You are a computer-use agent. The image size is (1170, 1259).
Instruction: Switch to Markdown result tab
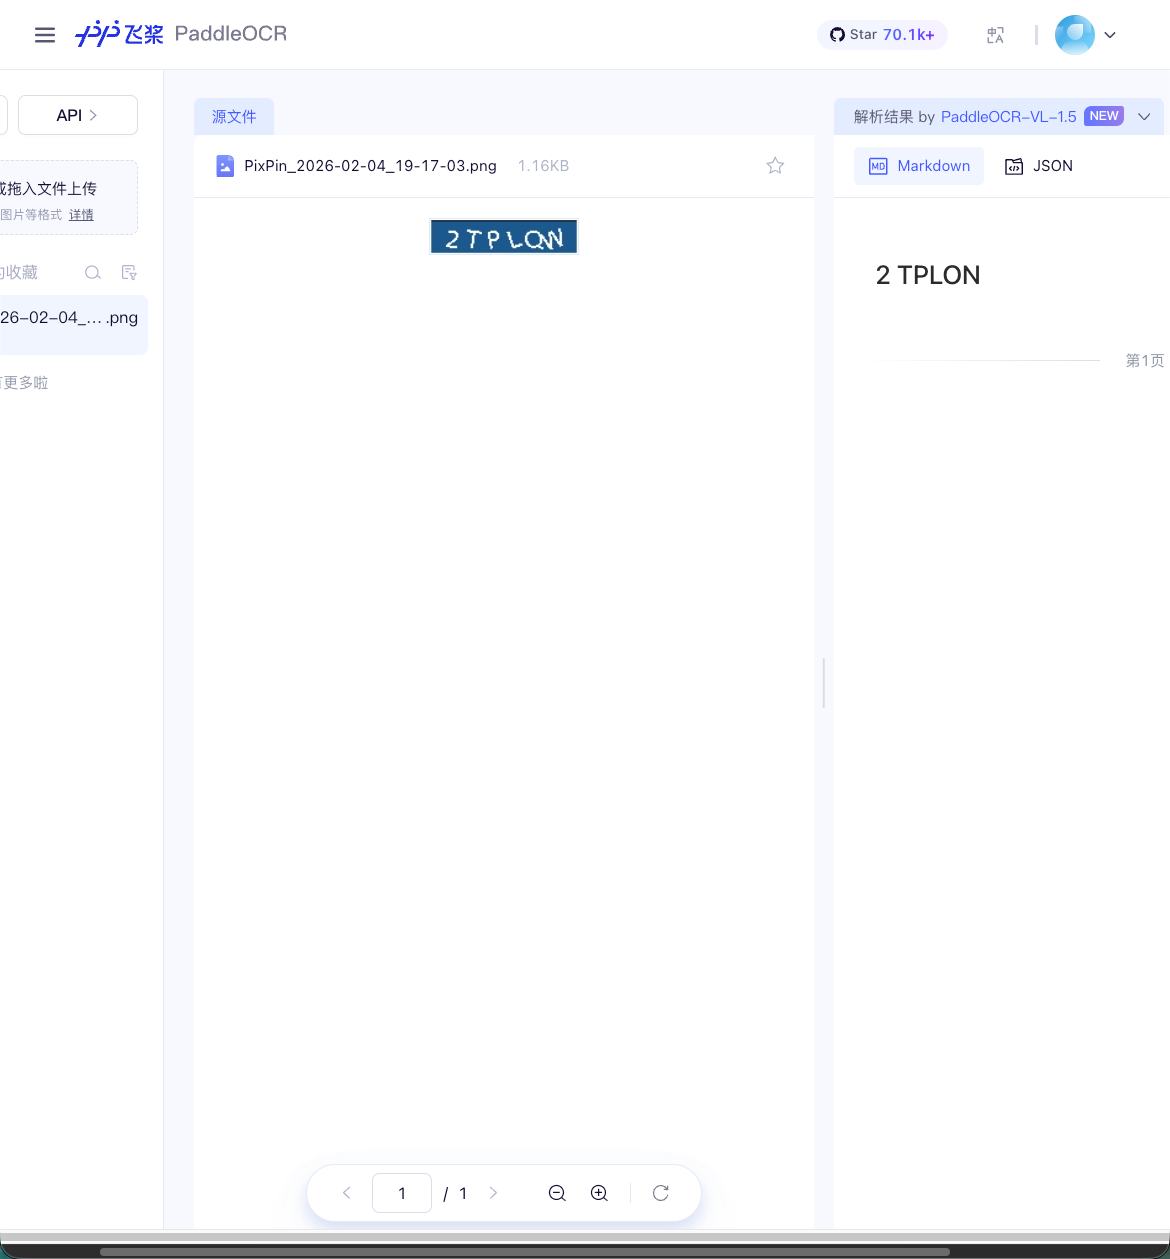(919, 166)
